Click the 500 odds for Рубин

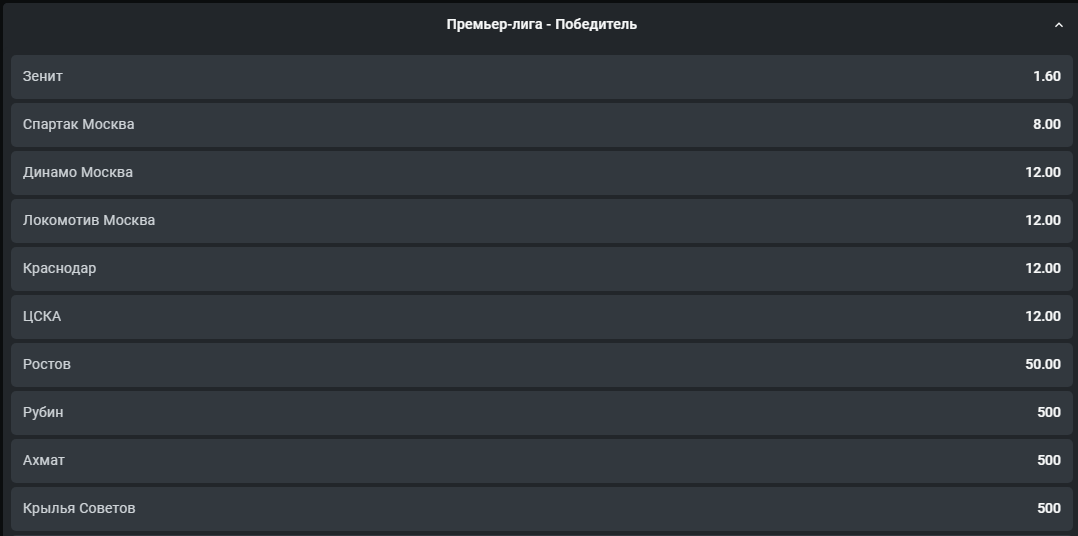pyautogui.click(x=1048, y=412)
